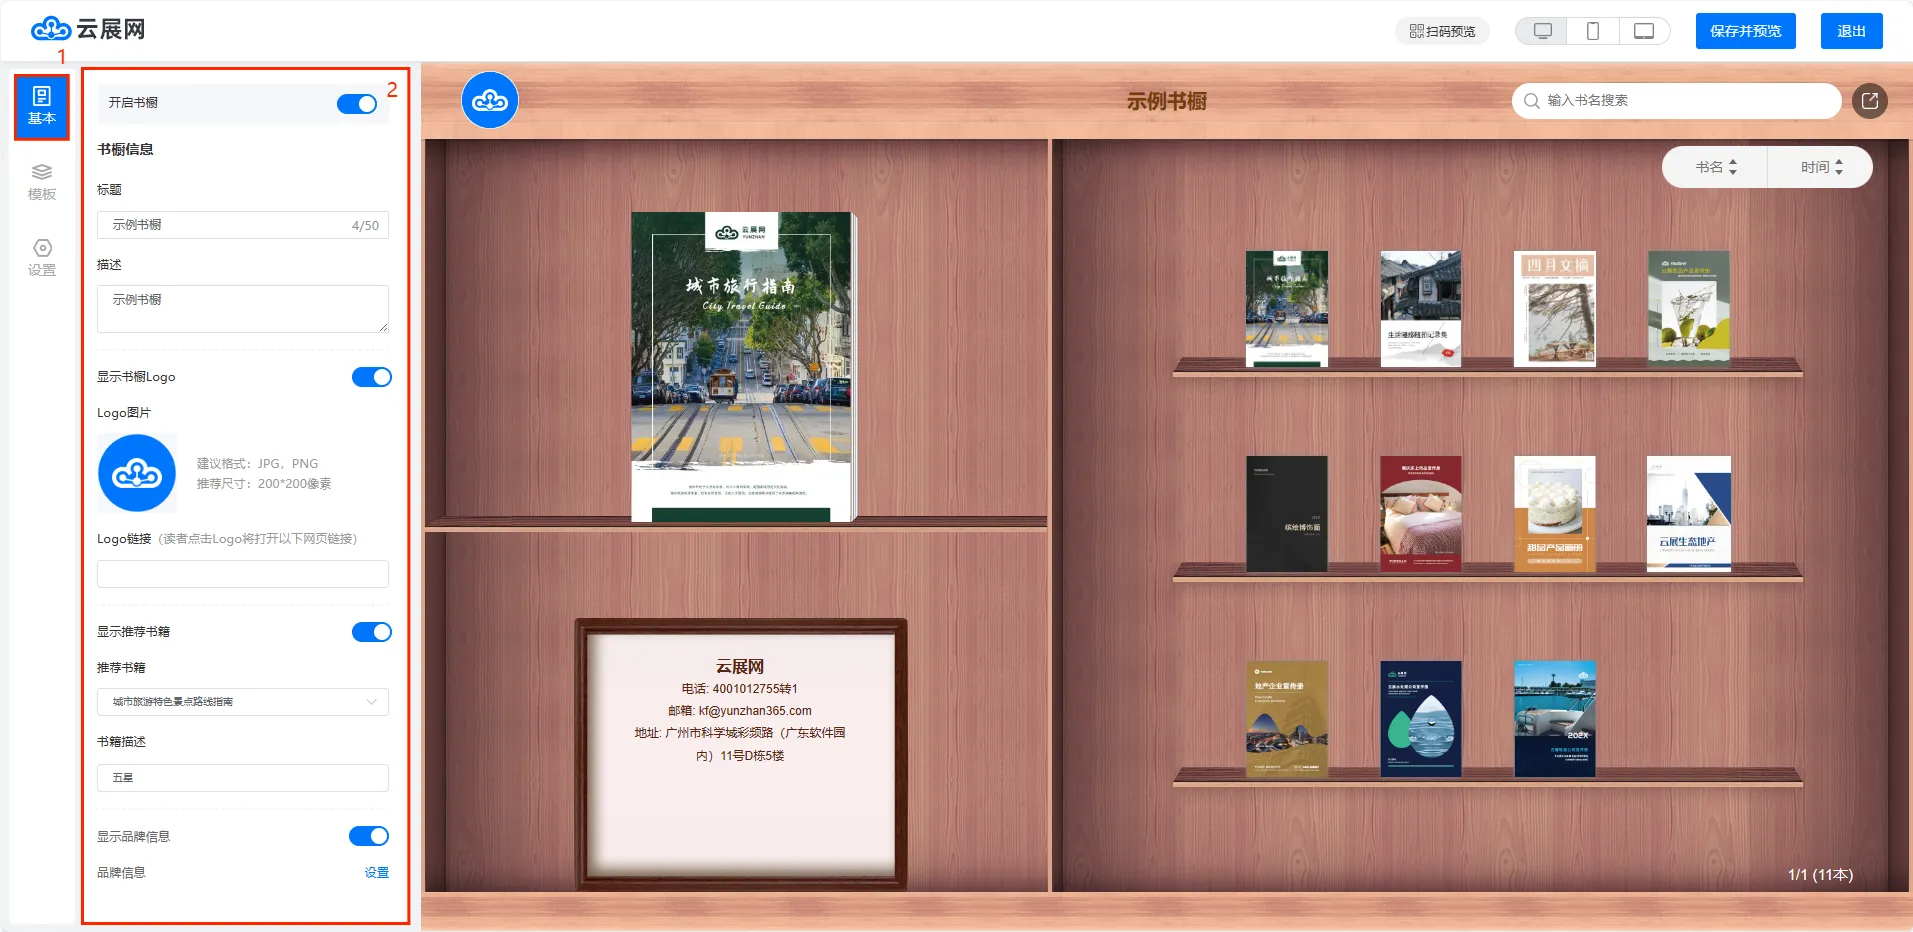The height and width of the screenshot is (932, 1913).
Task: Open the water-drop cover book on bottom shelf
Action: (1421, 718)
